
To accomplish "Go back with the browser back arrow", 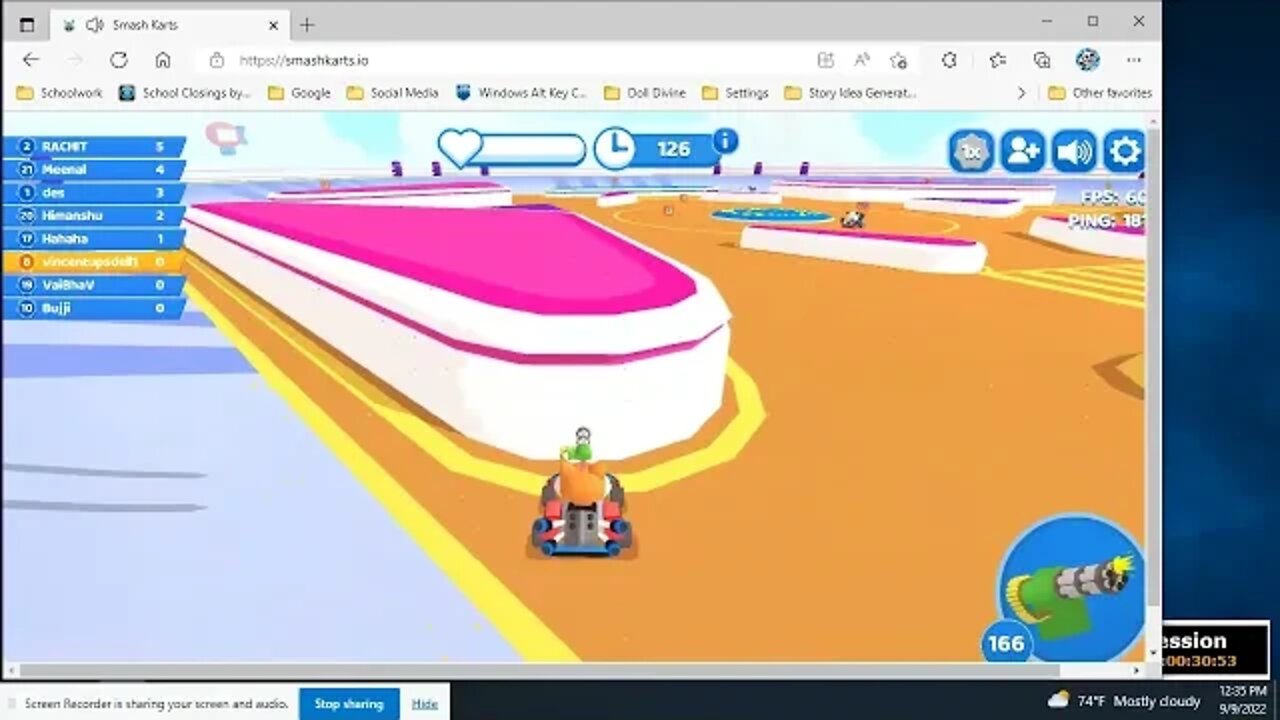I will click(31, 60).
